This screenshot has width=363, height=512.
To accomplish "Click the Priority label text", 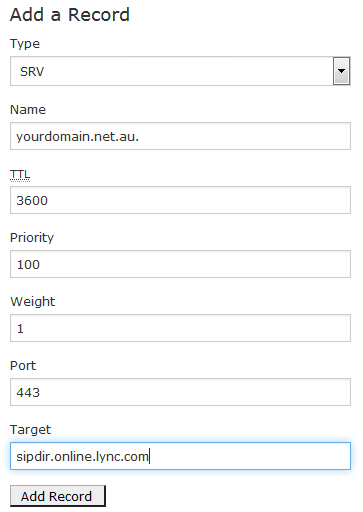I will click(x=32, y=238).
